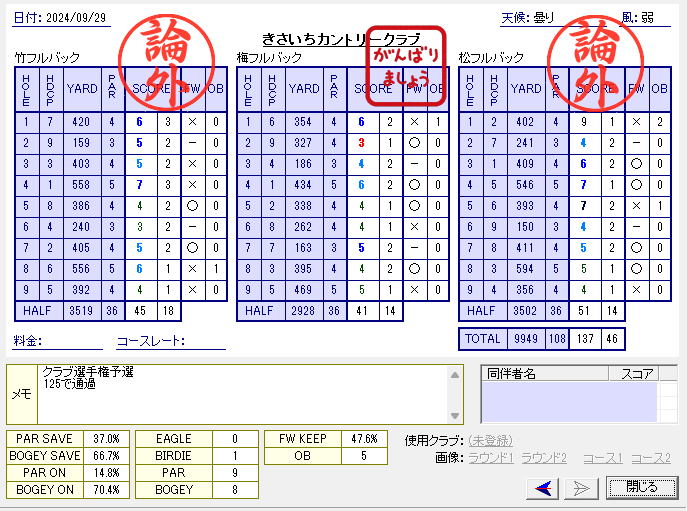Click the BIRDIE stat label
Image resolution: width=687 pixels, height=511 pixels.
(174, 456)
